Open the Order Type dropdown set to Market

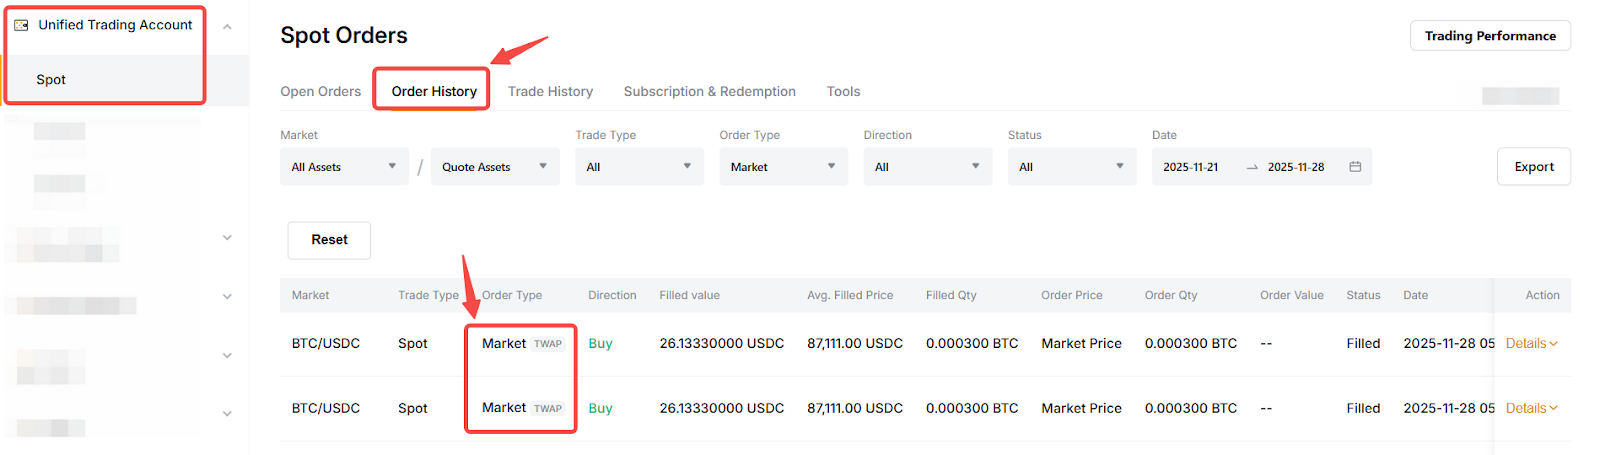pos(783,167)
